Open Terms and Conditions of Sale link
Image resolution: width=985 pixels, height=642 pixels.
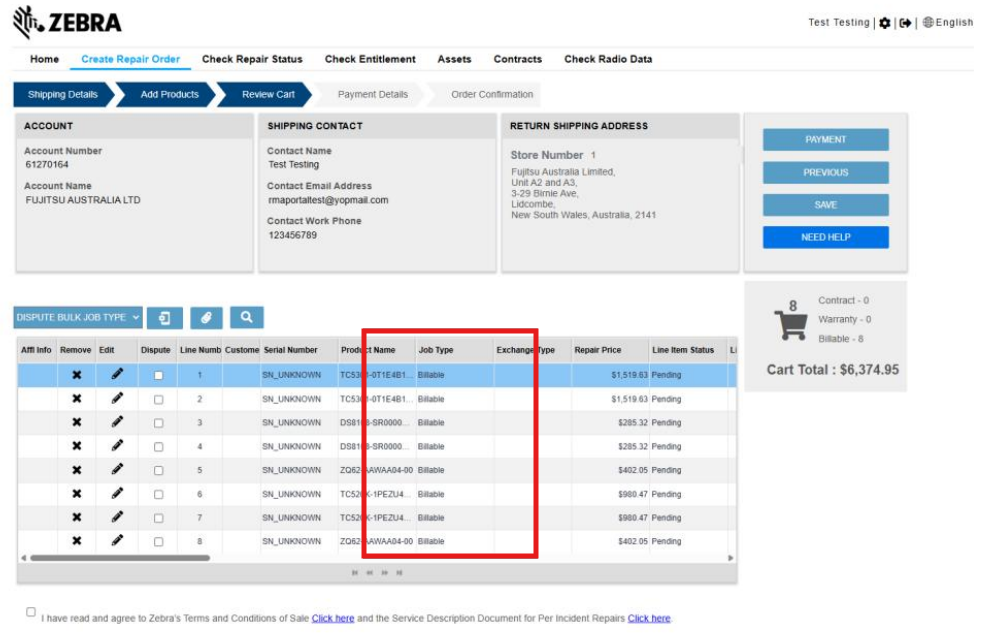[x=333, y=618]
